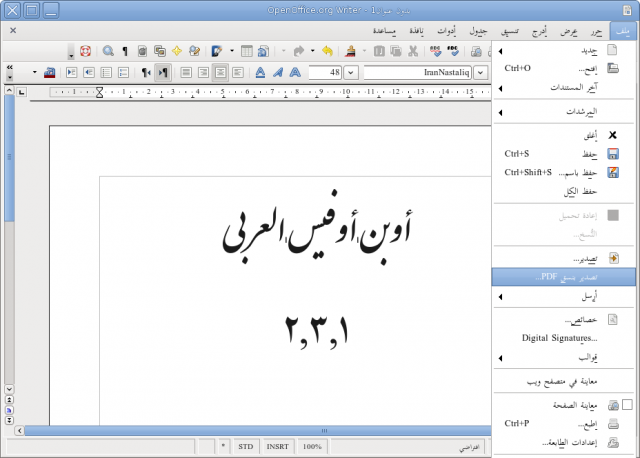
Task: Expand the جديد (New) submenu
Action: [x=563, y=51]
